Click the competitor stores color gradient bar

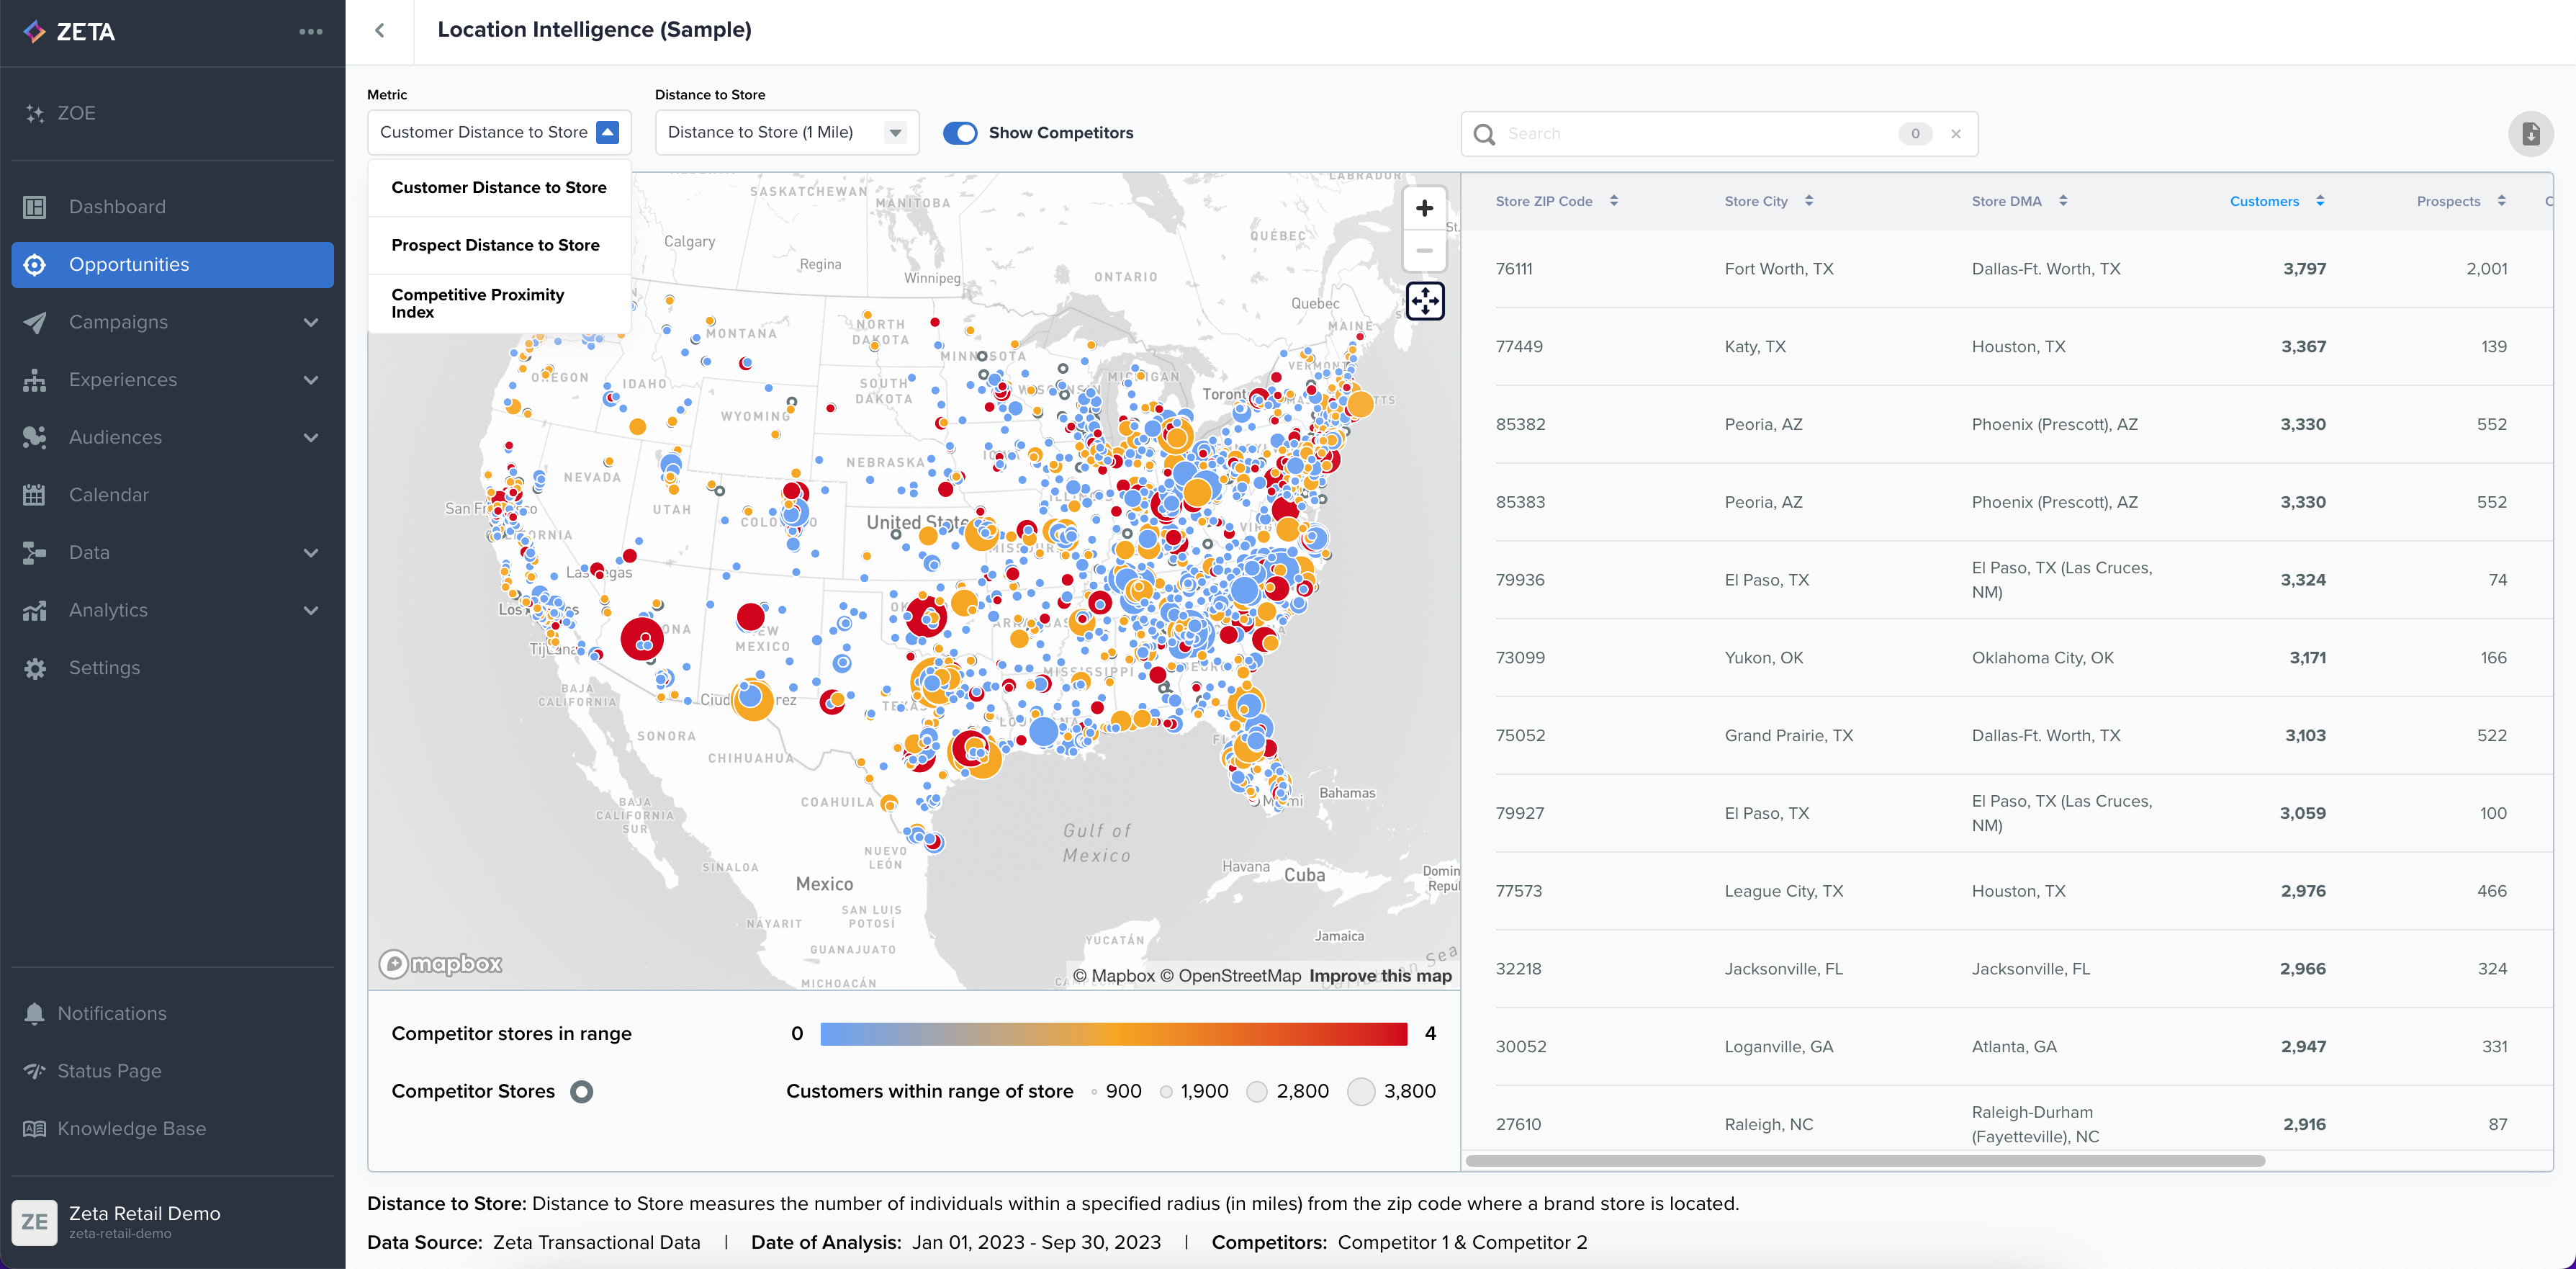[1113, 1034]
